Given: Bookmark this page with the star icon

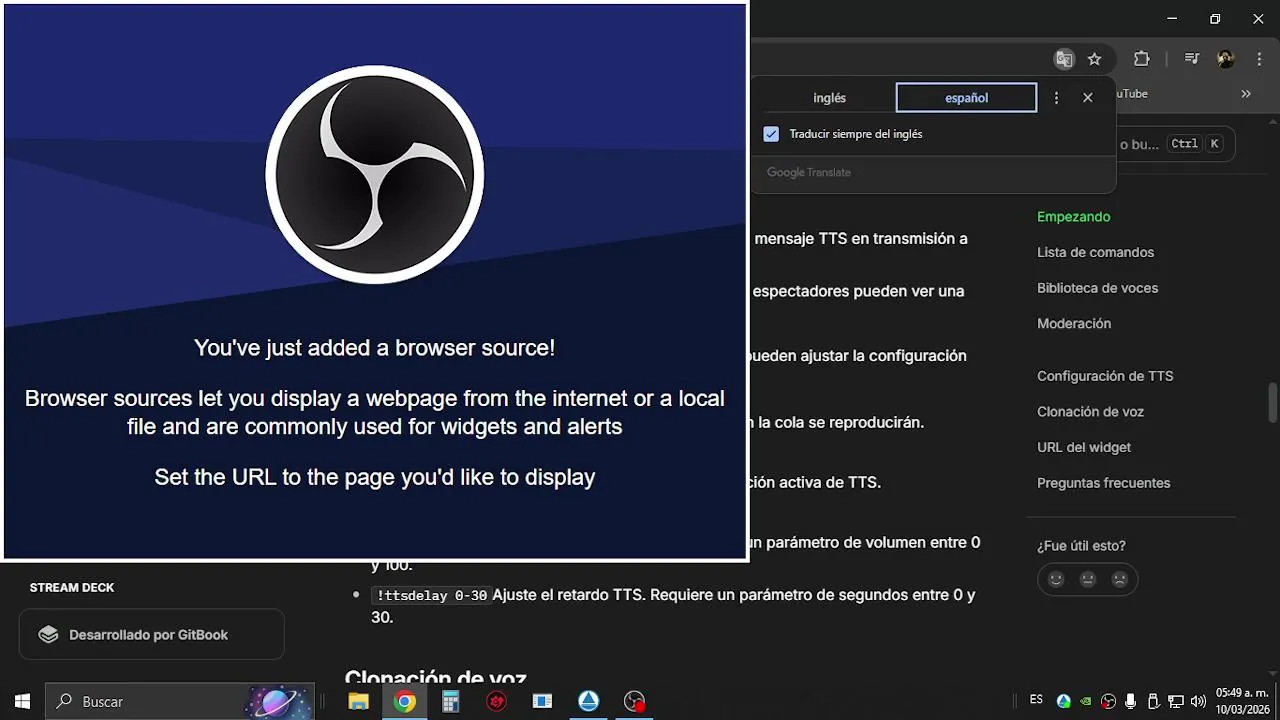Looking at the screenshot, I should pyautogui.click(x=1095, y=59).
